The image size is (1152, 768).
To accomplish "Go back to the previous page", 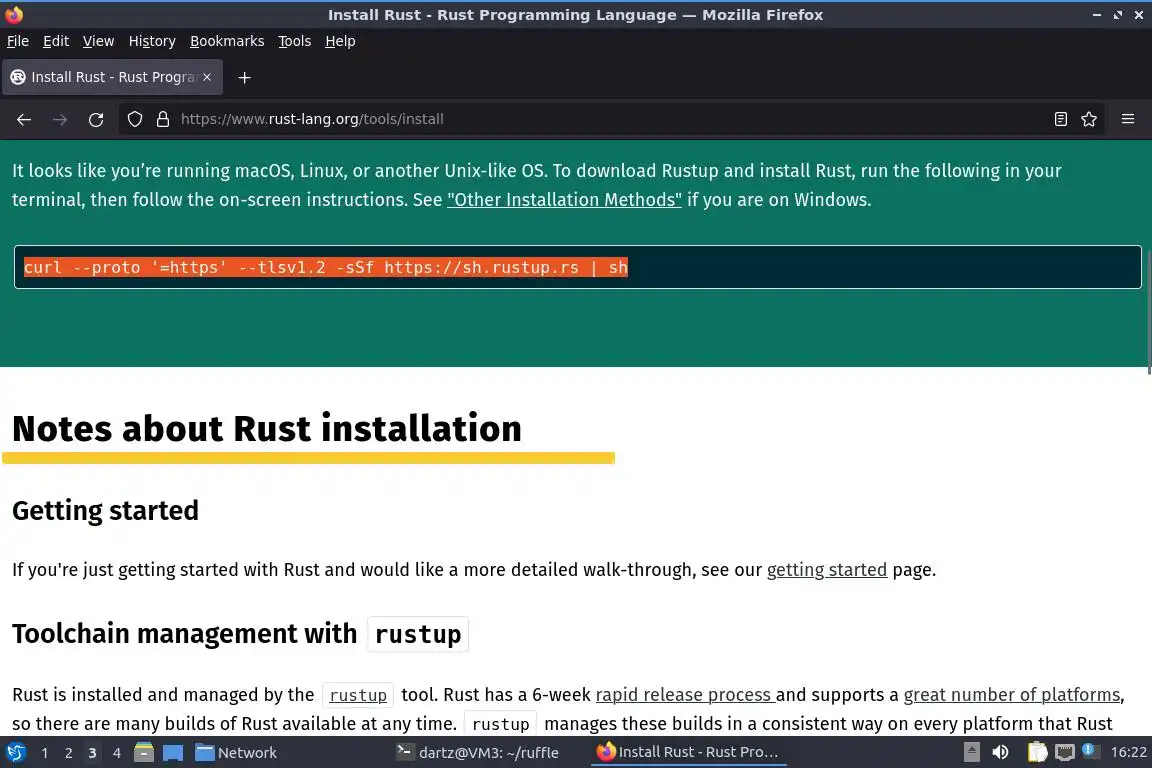I will point(24,119).
